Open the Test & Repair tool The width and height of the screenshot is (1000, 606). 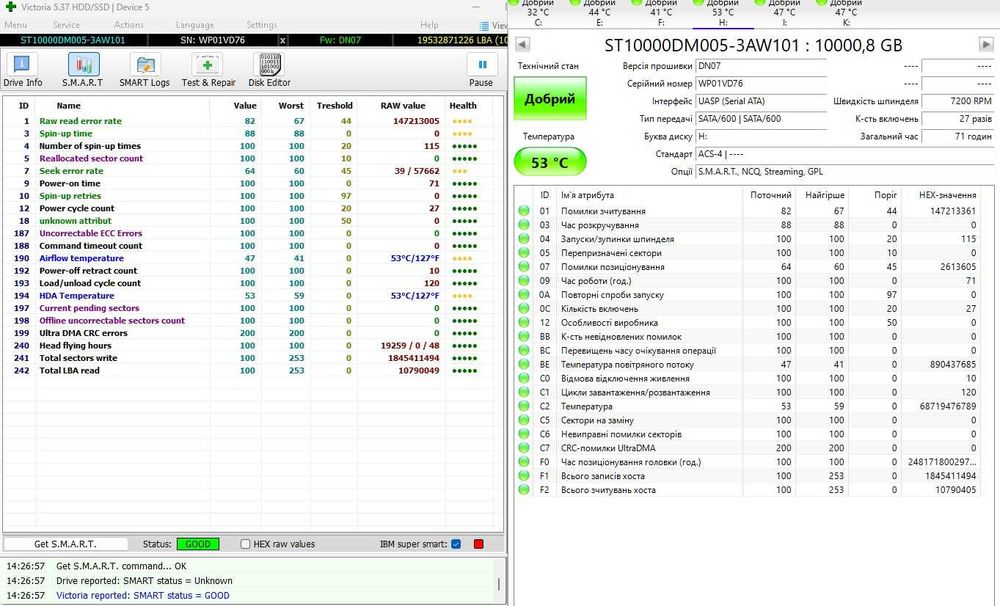tap(209, 70)
